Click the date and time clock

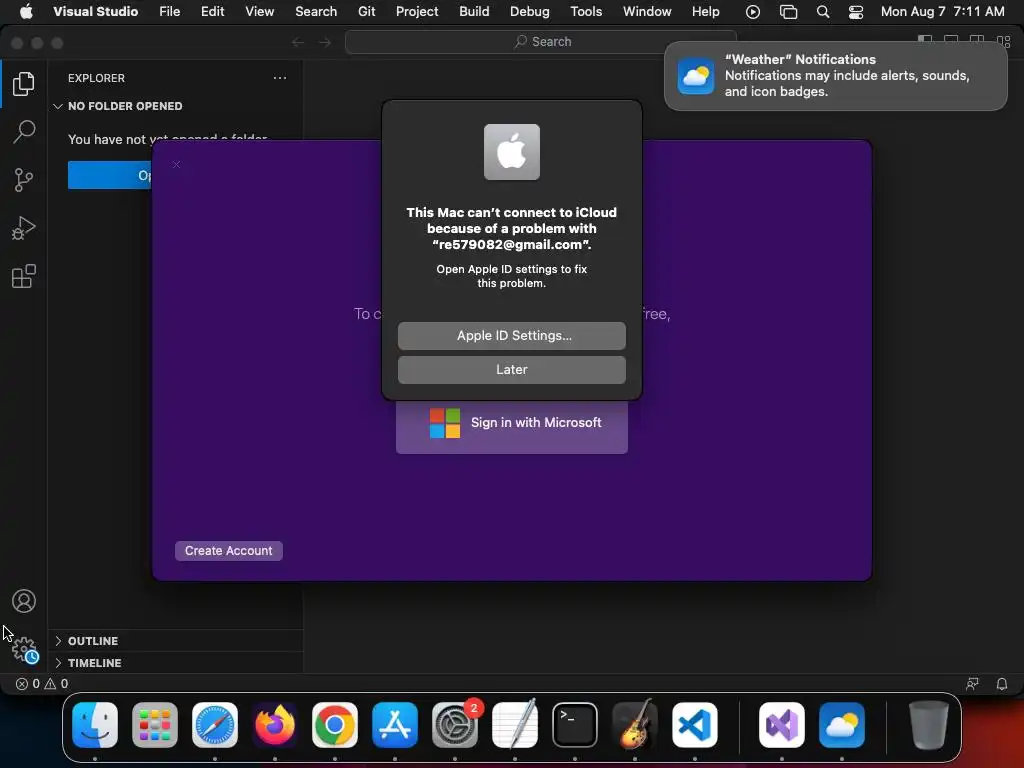click(942, 11)
